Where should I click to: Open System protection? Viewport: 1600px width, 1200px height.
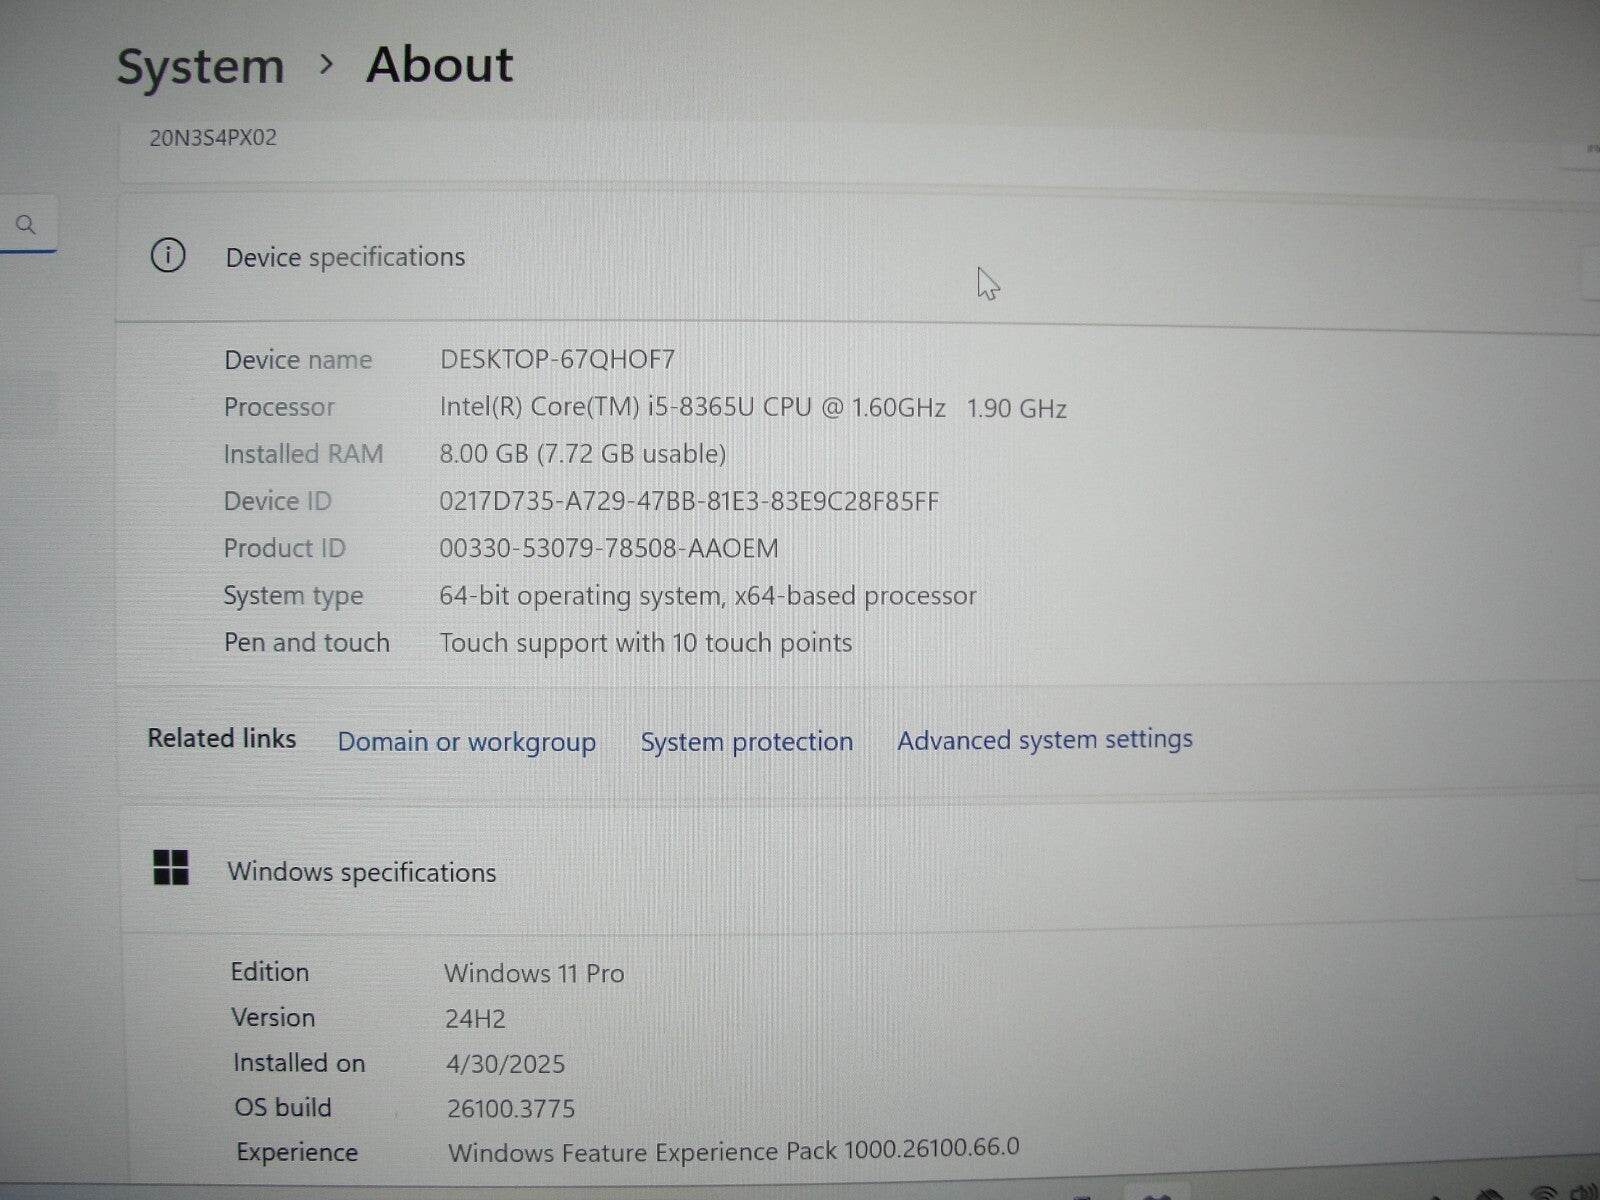pos(745,741)
